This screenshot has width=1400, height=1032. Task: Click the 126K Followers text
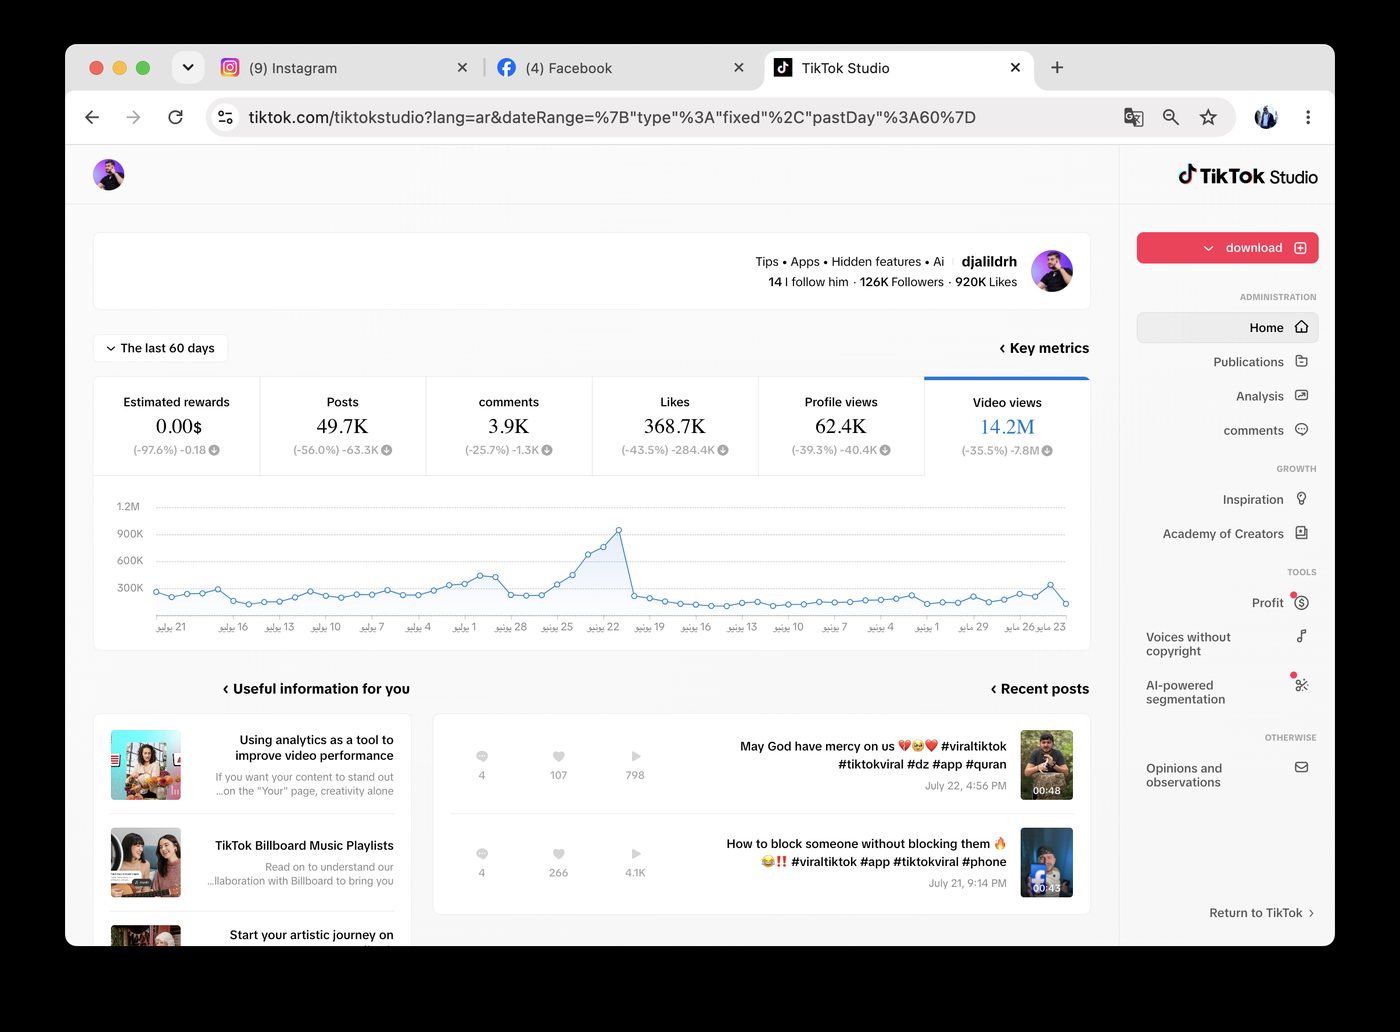(x=902, y=282)
